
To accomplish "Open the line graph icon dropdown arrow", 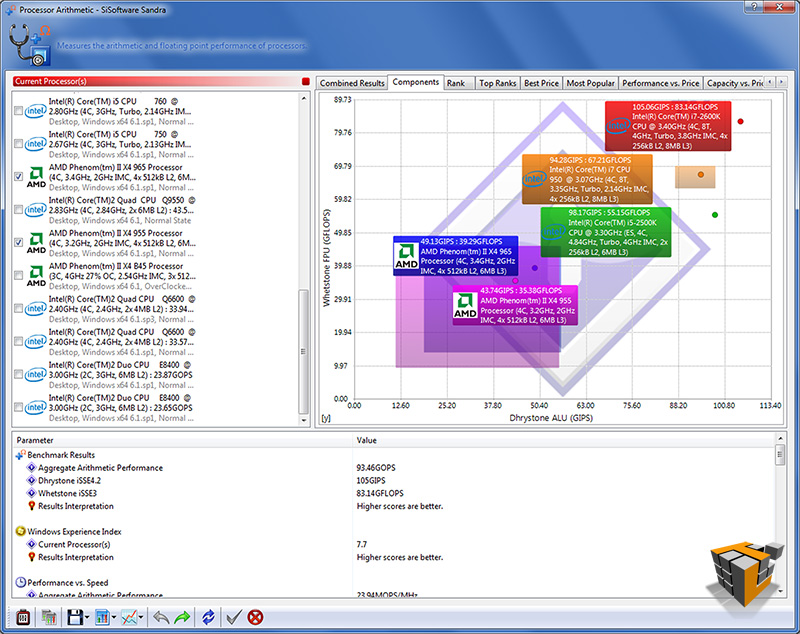I will tap(141, 618).
